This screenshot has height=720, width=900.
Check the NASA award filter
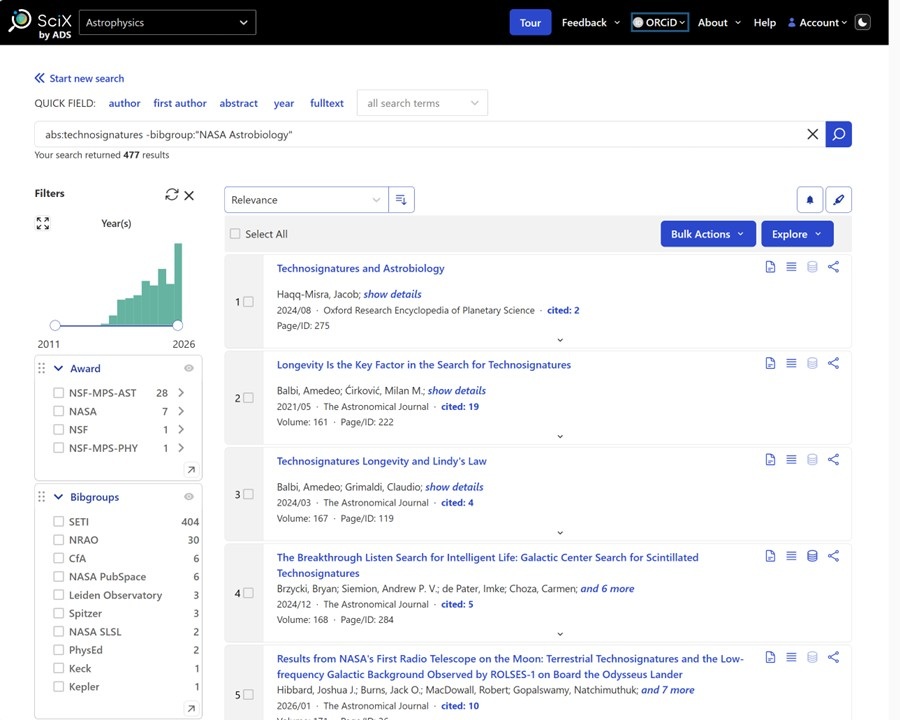(x=59, y=411)
